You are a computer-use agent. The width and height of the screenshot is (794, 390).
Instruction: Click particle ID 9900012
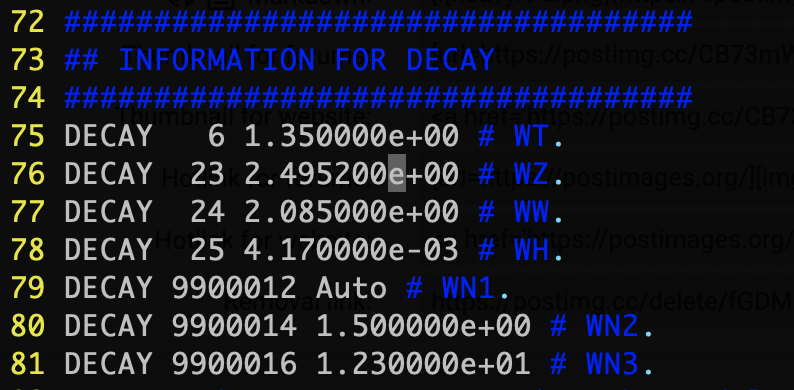click(234, 287)
